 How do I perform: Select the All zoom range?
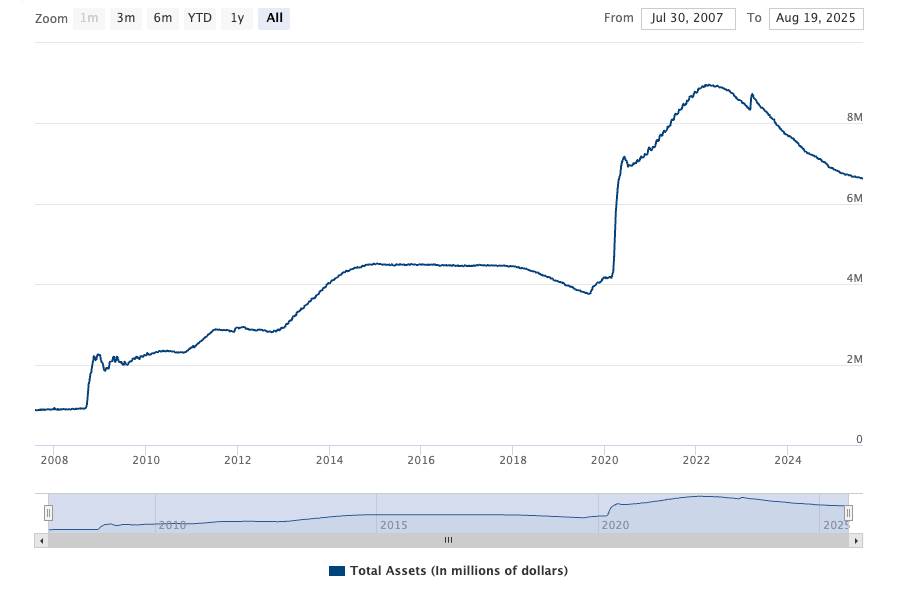274,18
